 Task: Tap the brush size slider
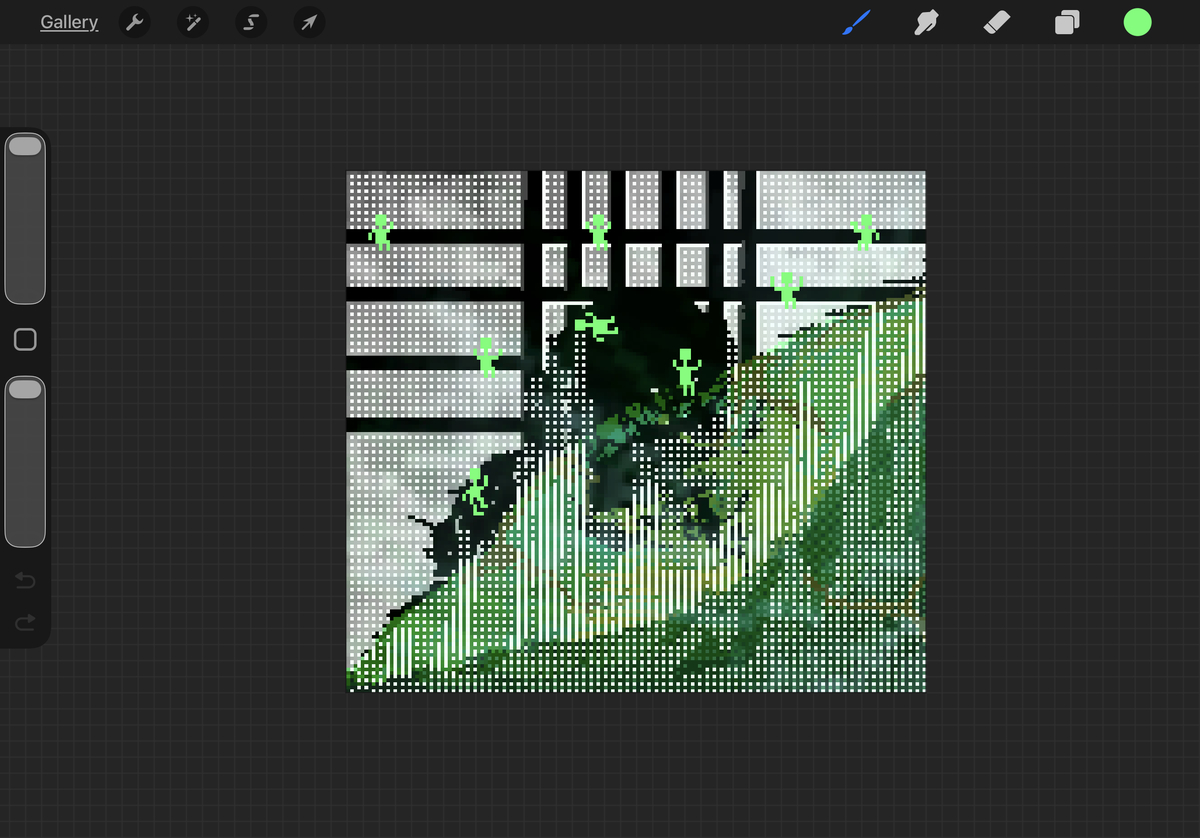coord(25,219)
